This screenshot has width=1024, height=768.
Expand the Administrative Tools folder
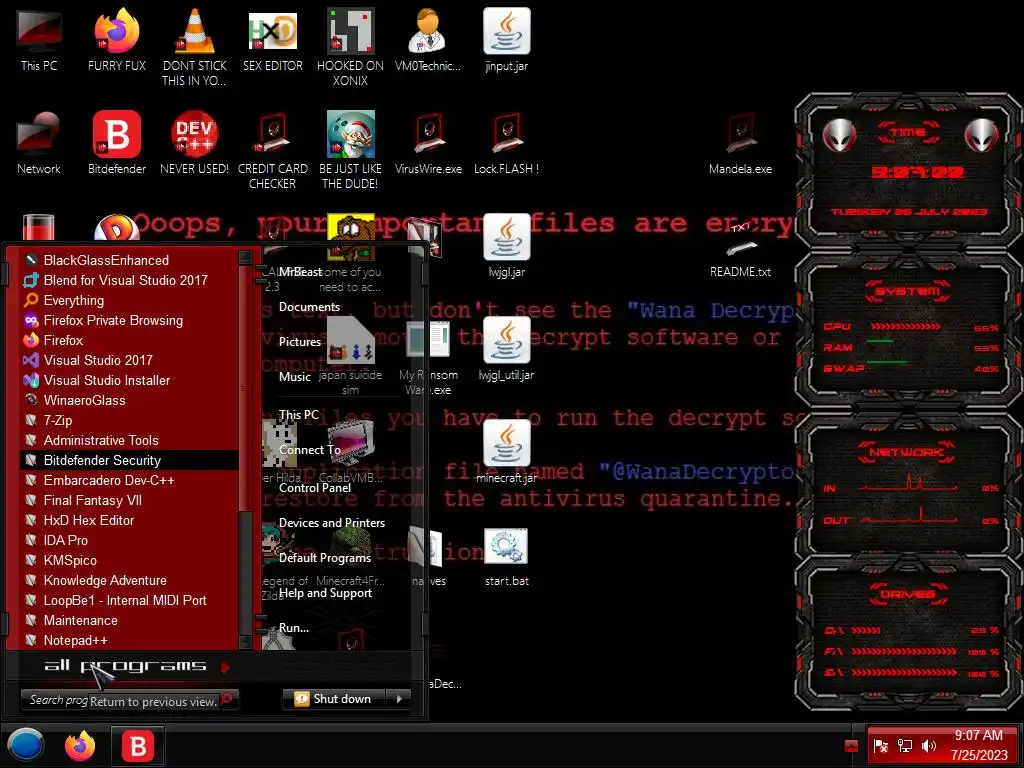pos(129,440)
